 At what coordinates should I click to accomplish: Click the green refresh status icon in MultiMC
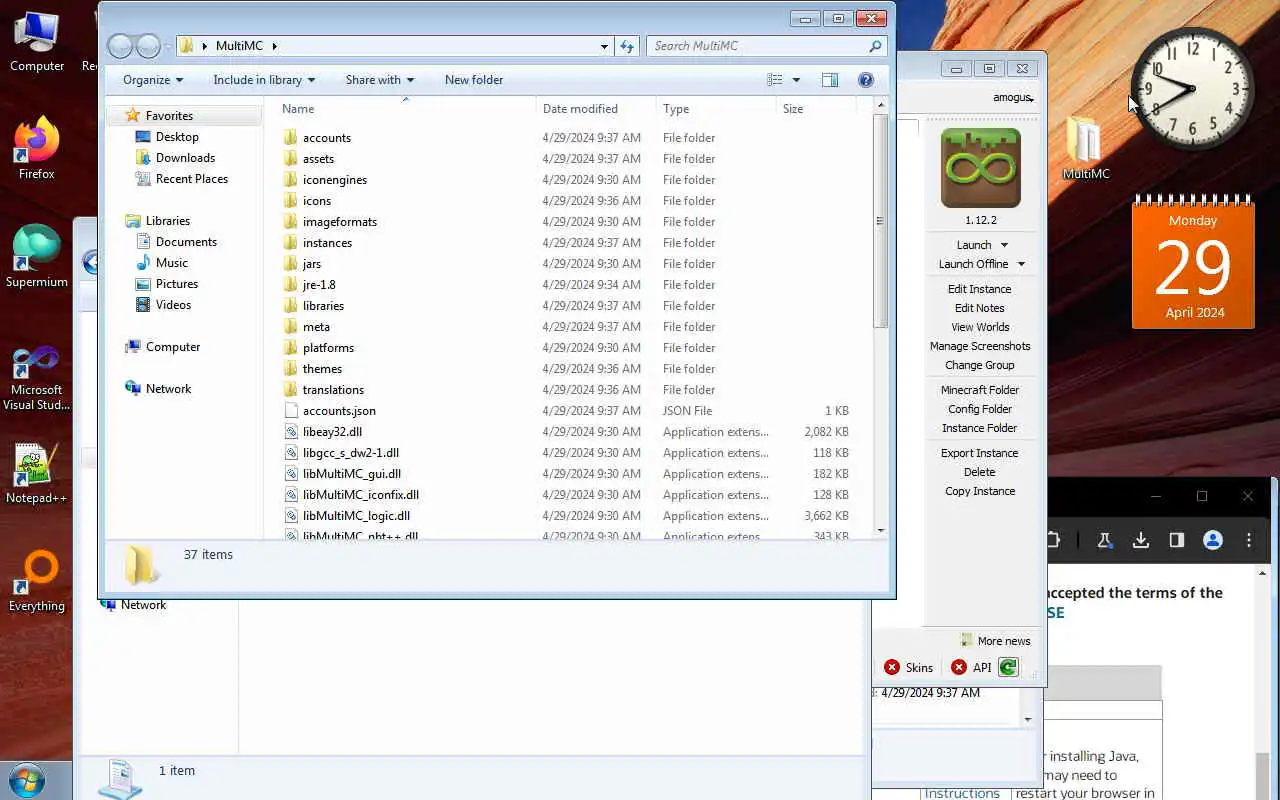point(1008,667)
